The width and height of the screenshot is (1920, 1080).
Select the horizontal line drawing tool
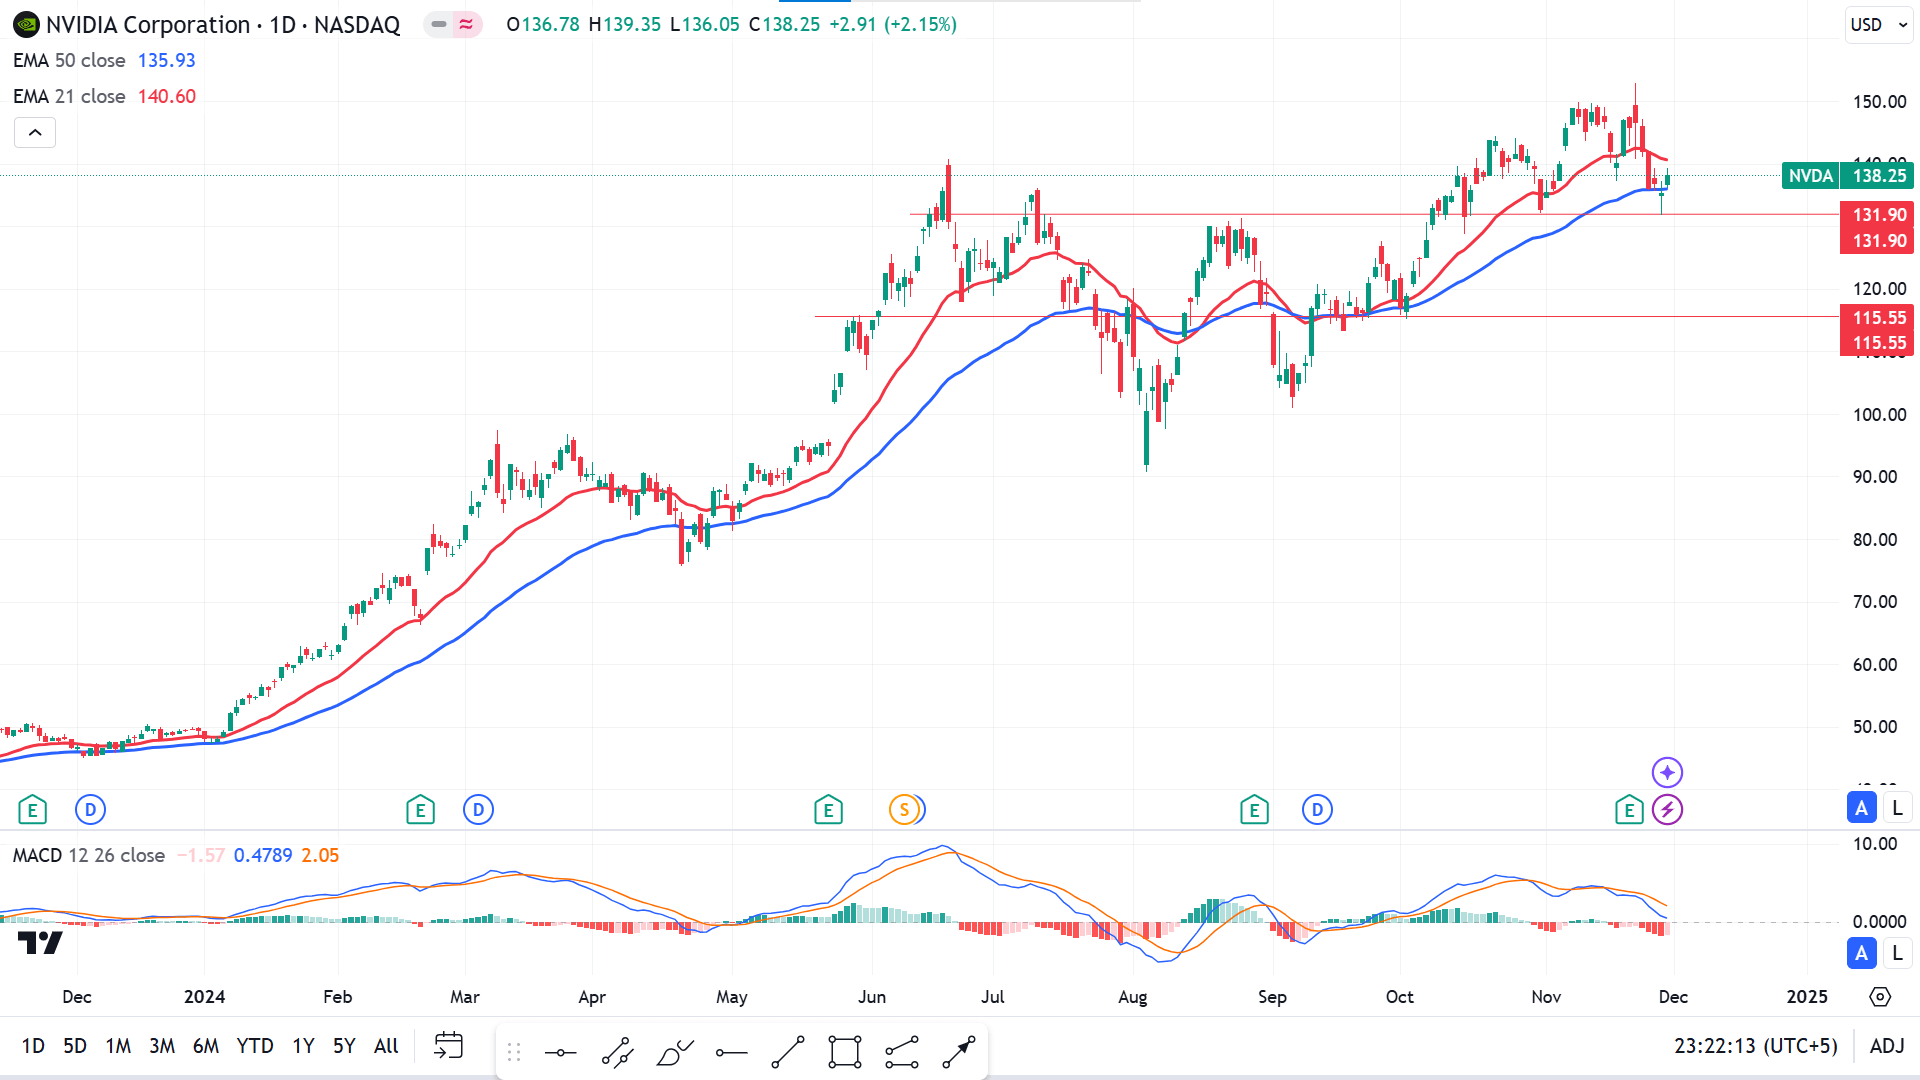[x=560, y=1052]
